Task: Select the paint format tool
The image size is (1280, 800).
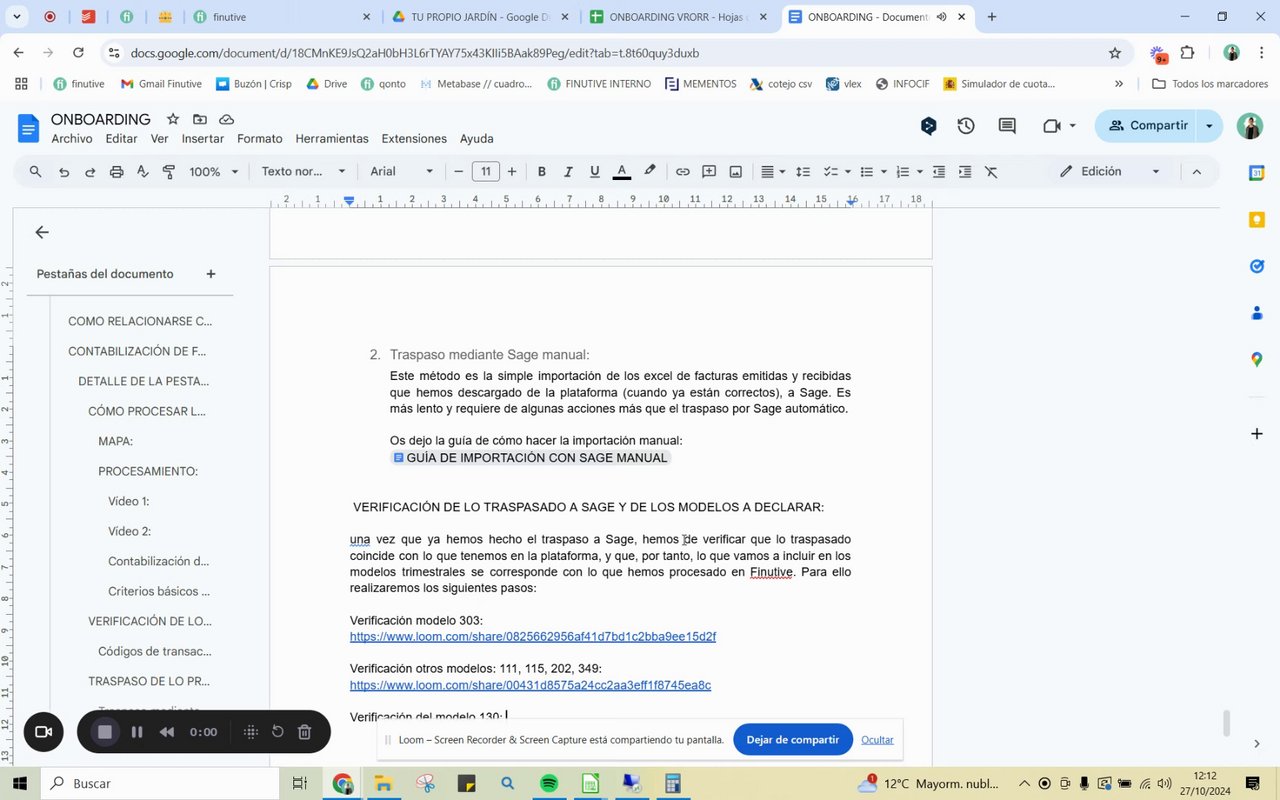Action: [x=168, y=172]
